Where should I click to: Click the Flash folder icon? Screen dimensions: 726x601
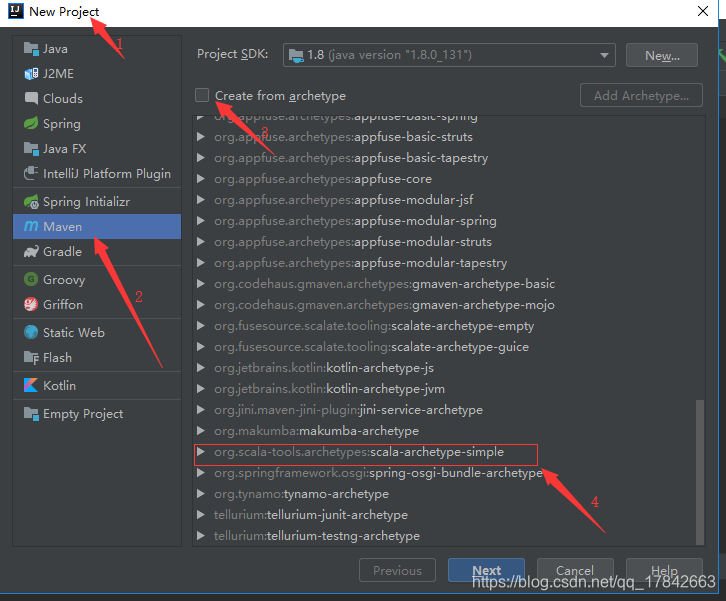point(31,357)
